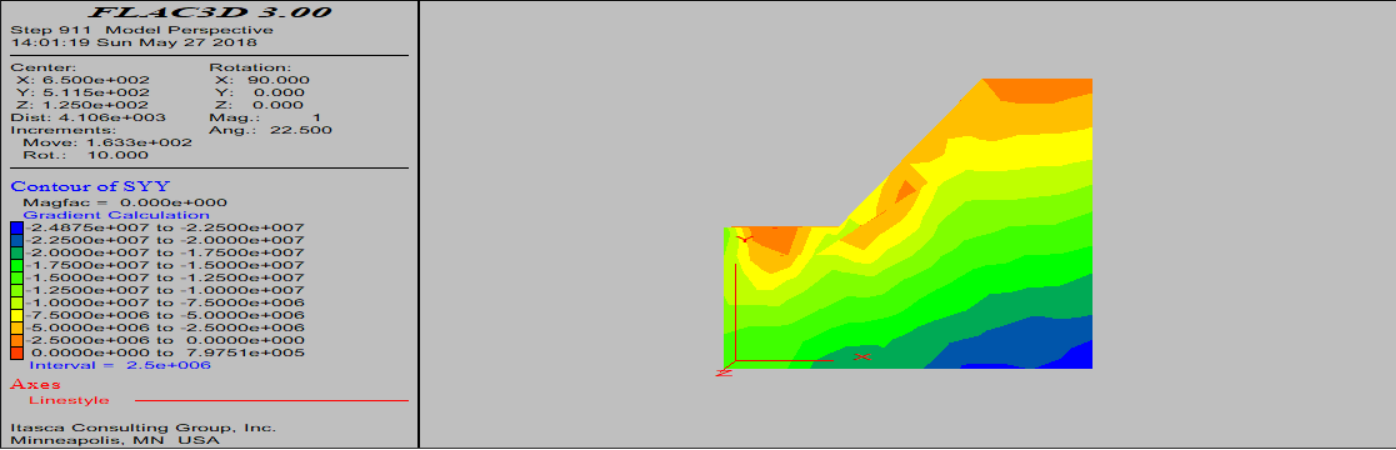The width and height of the screenshot is (1396, 450).
Task: Select rotation value 'X: 90.000'
Action: tap(262, 80)
